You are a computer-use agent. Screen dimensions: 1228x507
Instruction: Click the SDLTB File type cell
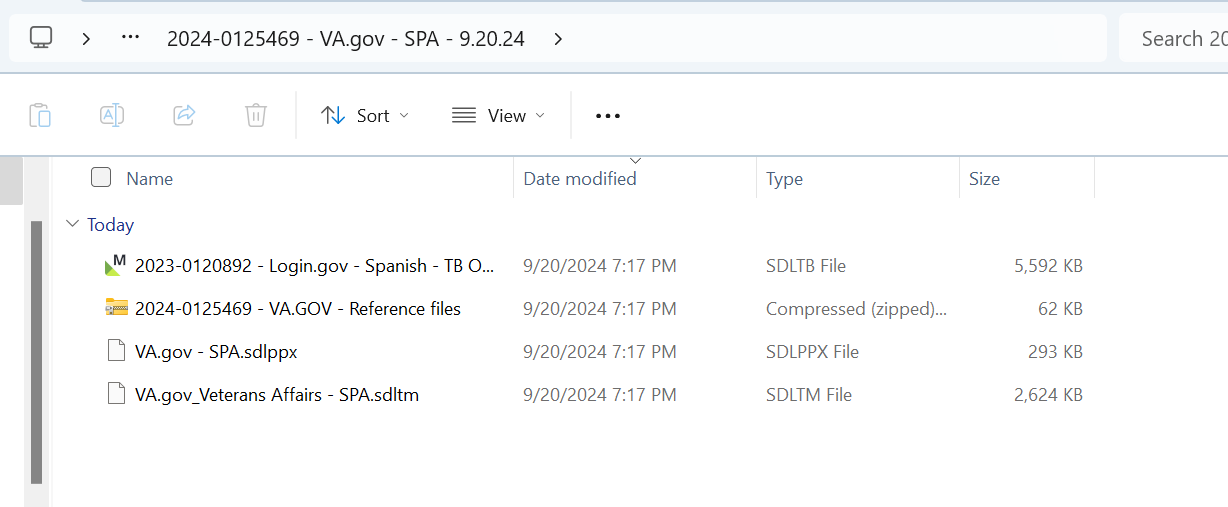[x=806, y=266]
